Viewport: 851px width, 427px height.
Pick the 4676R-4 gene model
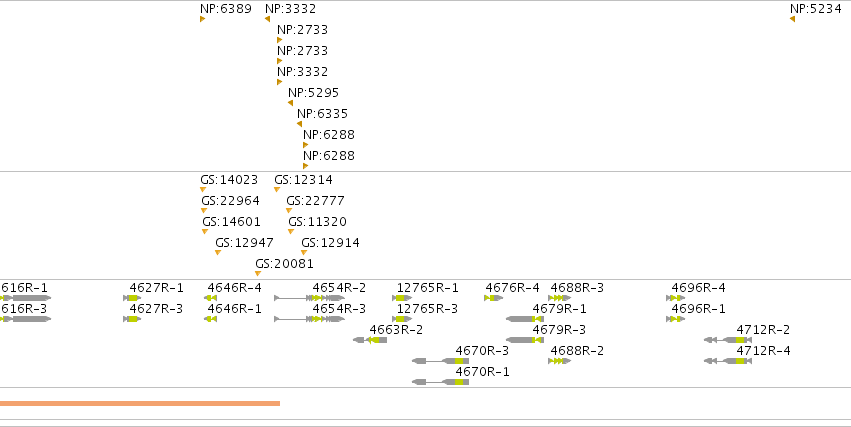(x=493, y=298)
